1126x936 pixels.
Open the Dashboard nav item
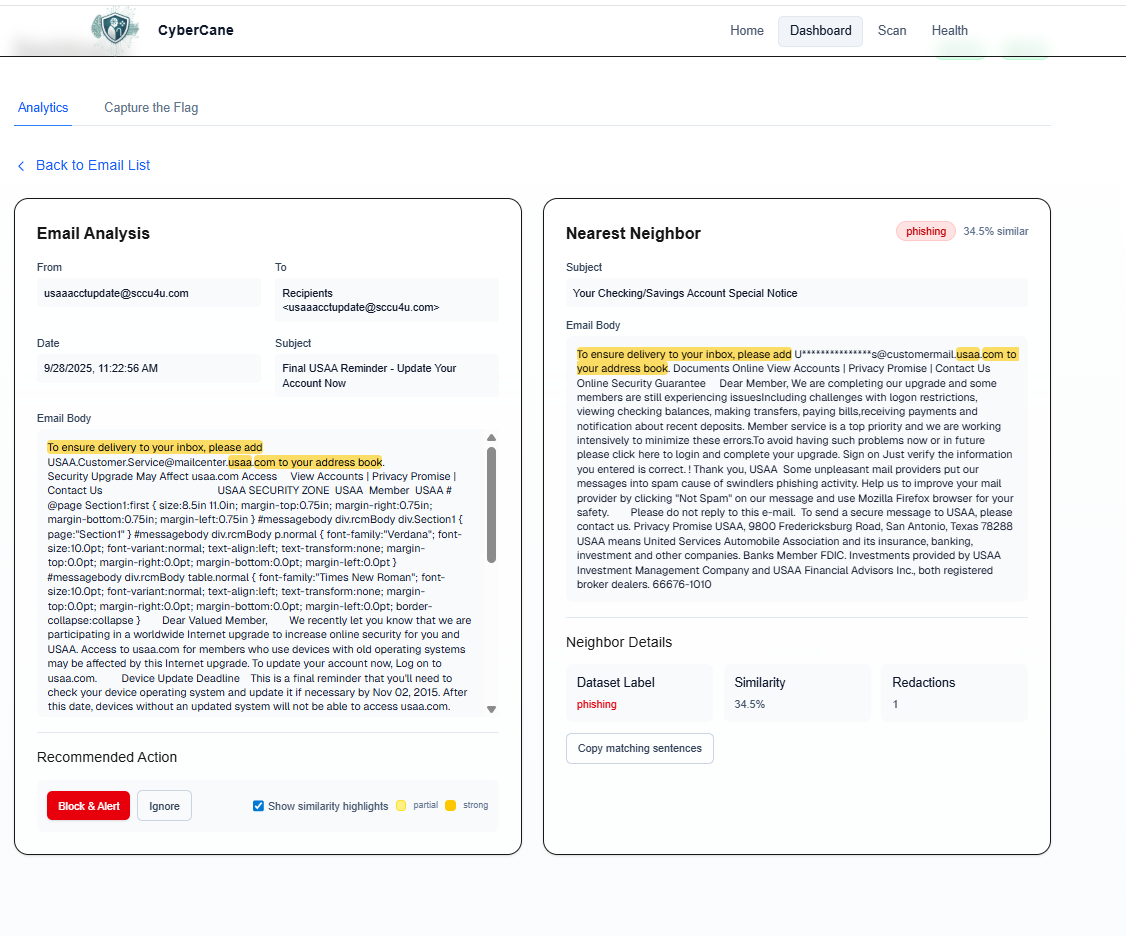coord(820,31)
